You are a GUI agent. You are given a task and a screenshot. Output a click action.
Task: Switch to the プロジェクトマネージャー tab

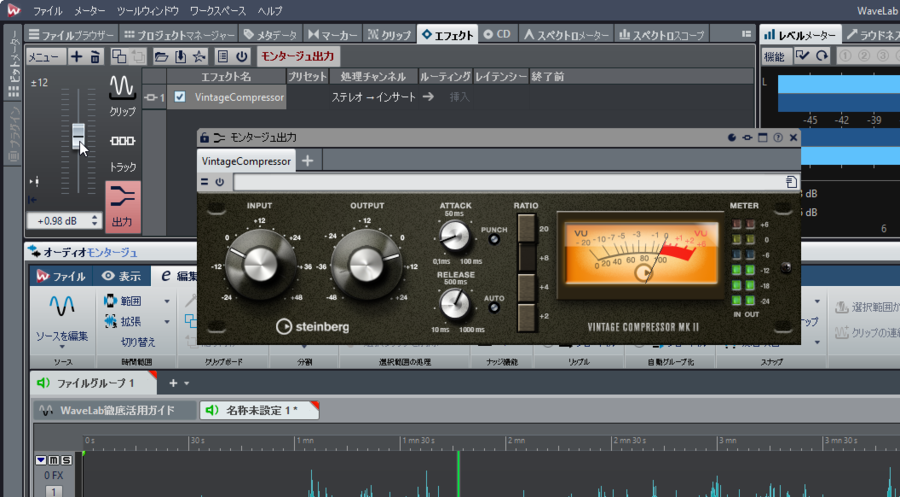pyautogui.click(x=179, y=34)
